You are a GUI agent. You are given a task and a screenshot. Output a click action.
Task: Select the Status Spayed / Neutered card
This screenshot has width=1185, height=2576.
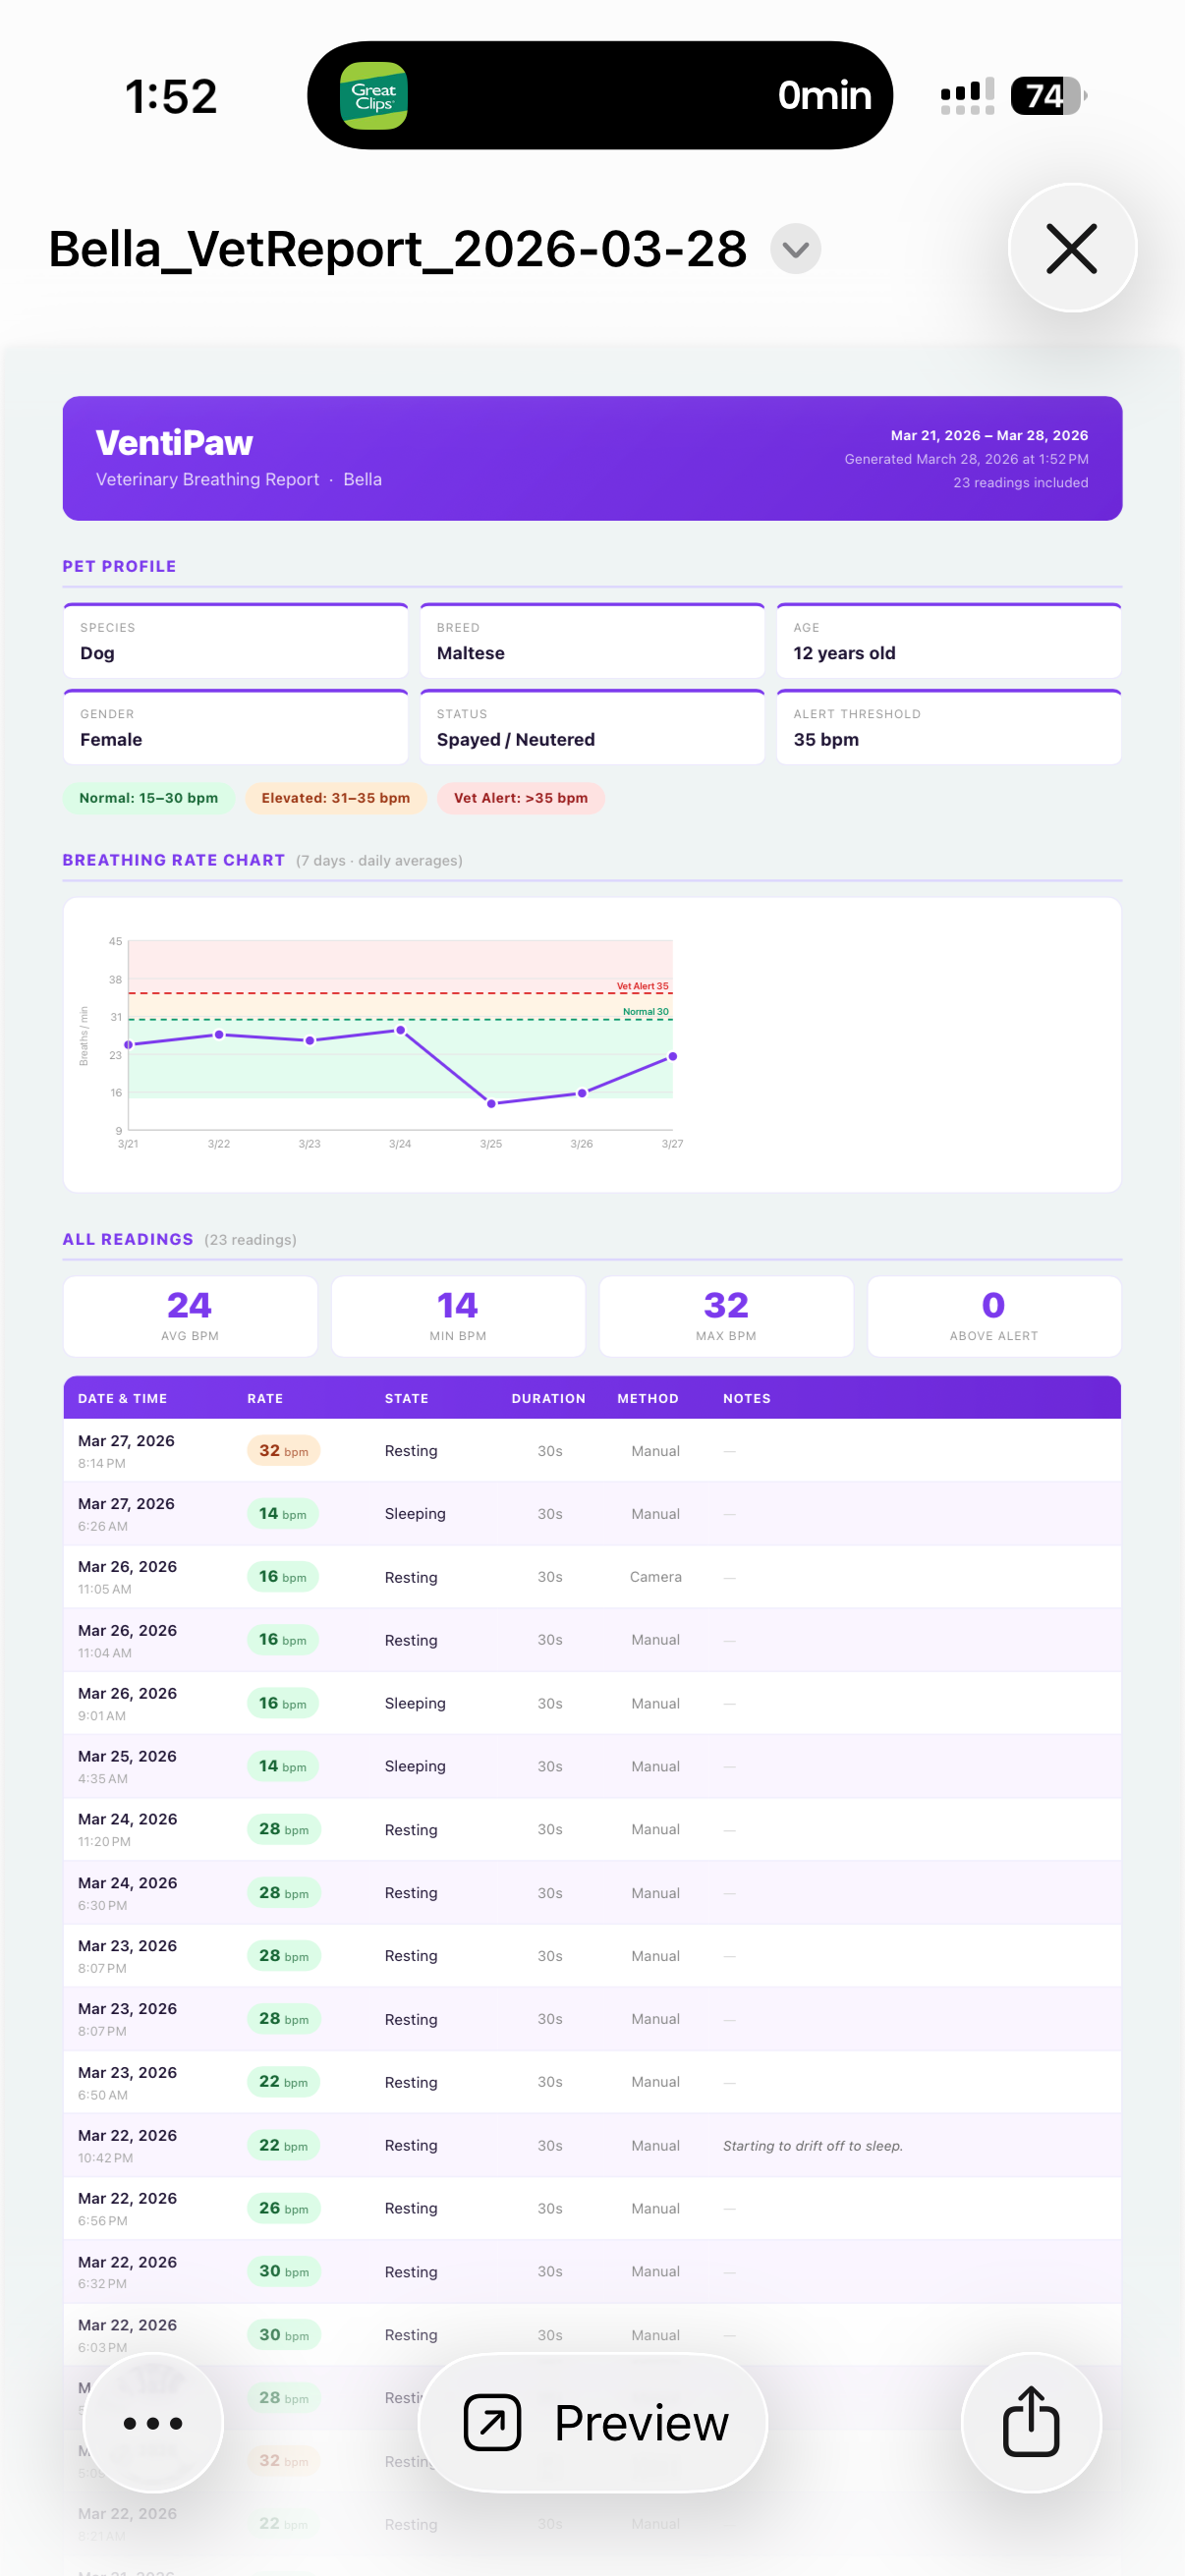coord(592,727)
